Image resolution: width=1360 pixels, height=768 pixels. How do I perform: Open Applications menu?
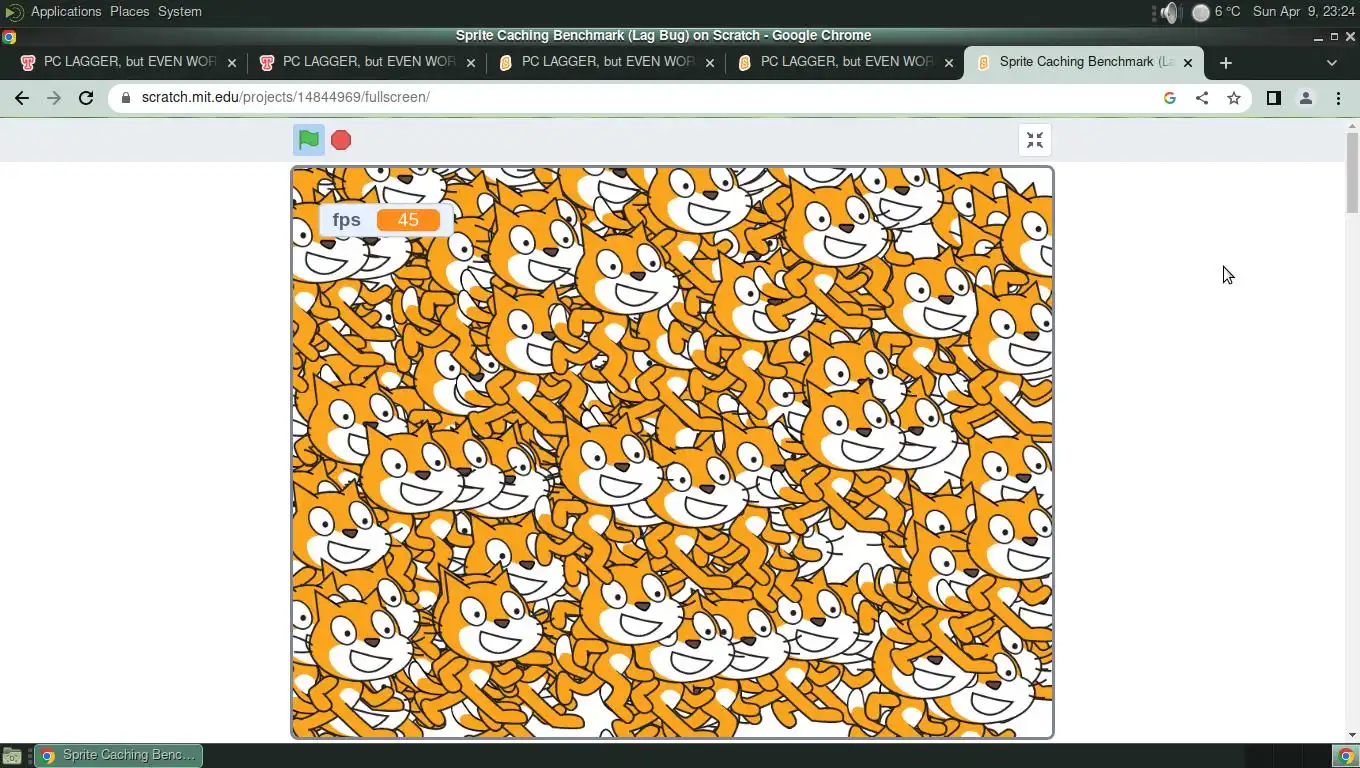(x=66, y=12)
